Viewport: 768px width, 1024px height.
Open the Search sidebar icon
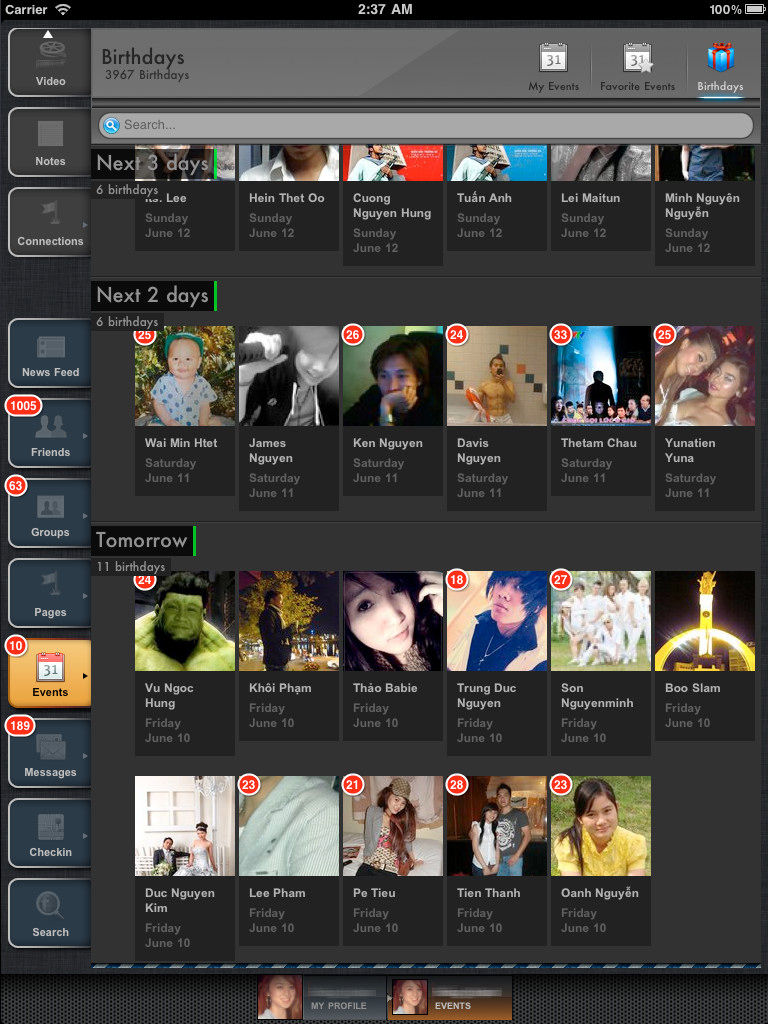50,913
